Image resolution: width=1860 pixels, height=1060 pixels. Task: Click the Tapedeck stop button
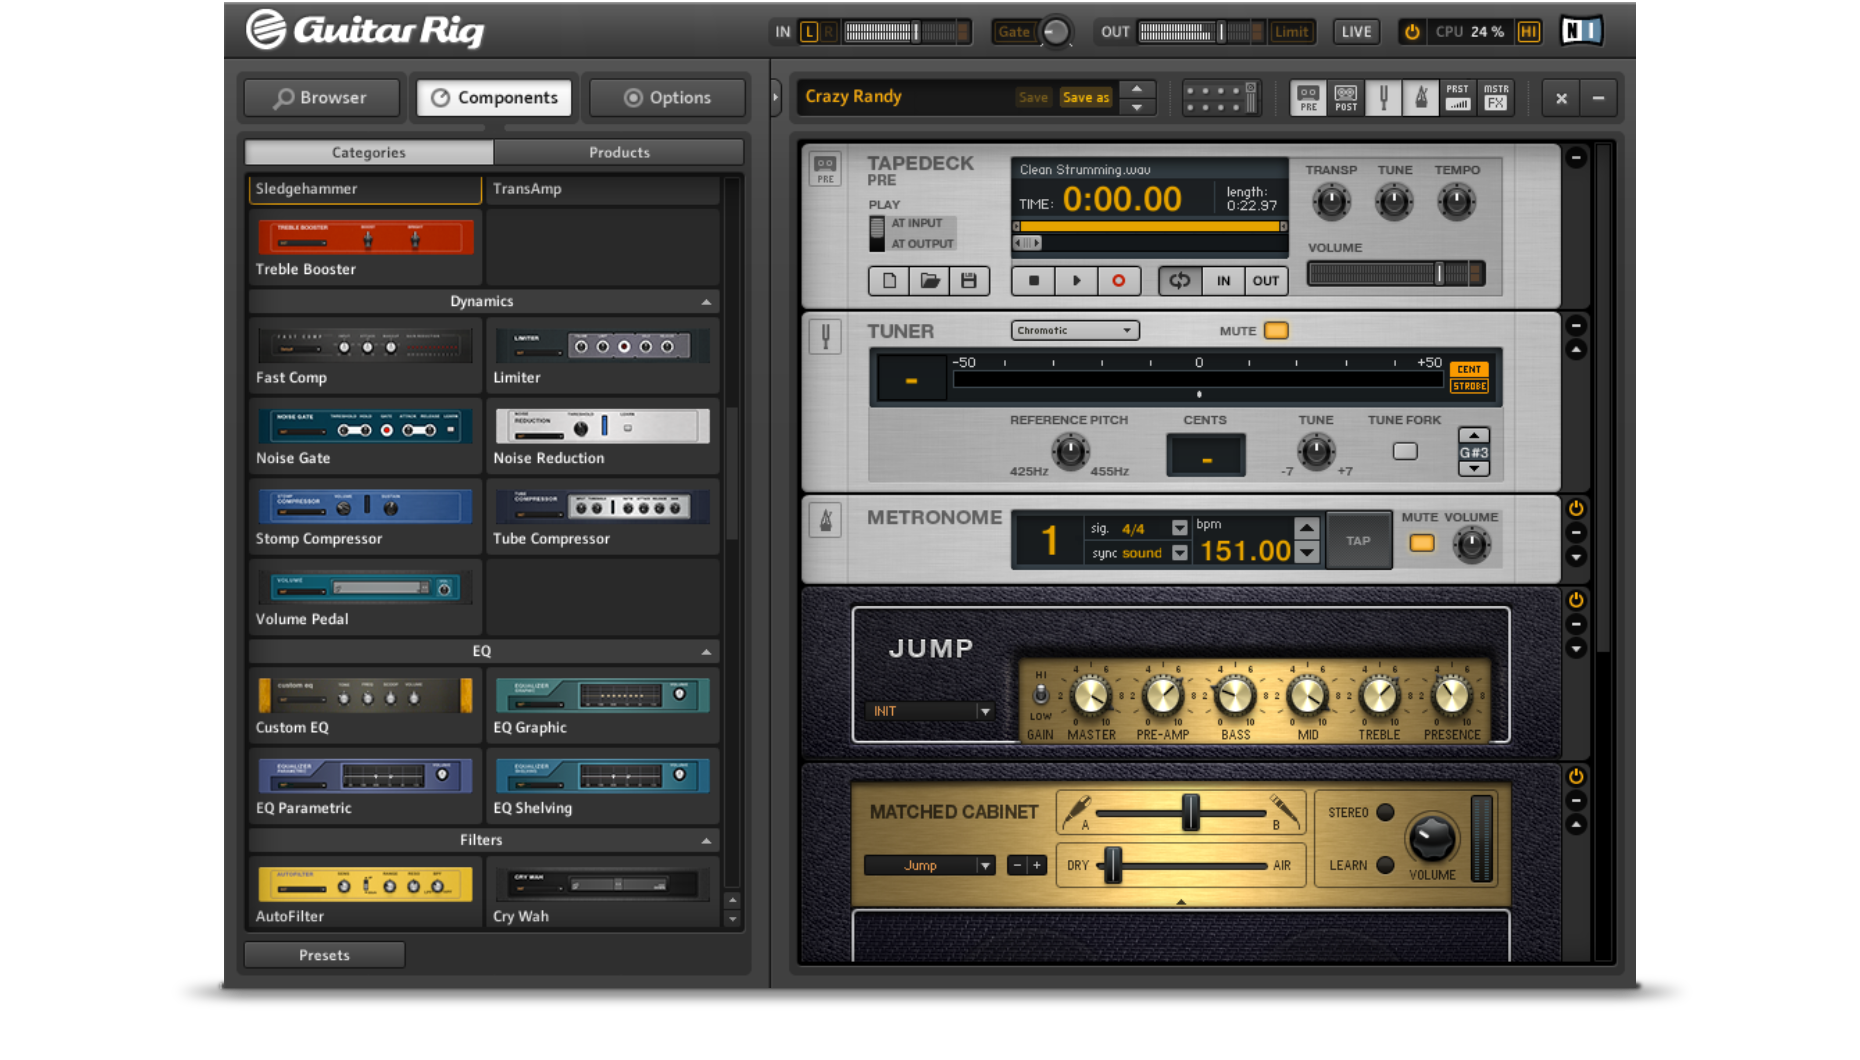click(x=1034, y=281)
